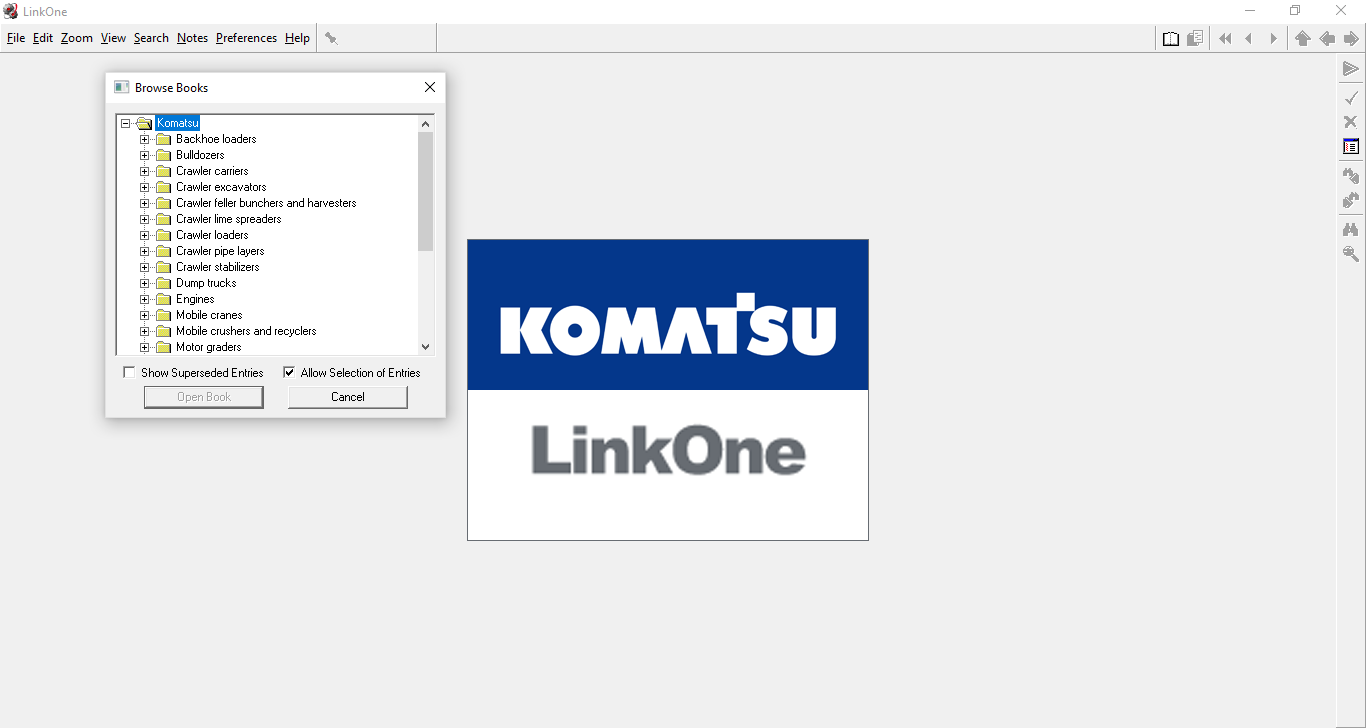Click the double-left rewind arrows icon
Viewport: 1366px width, 728px height.
click(1225, 38)
